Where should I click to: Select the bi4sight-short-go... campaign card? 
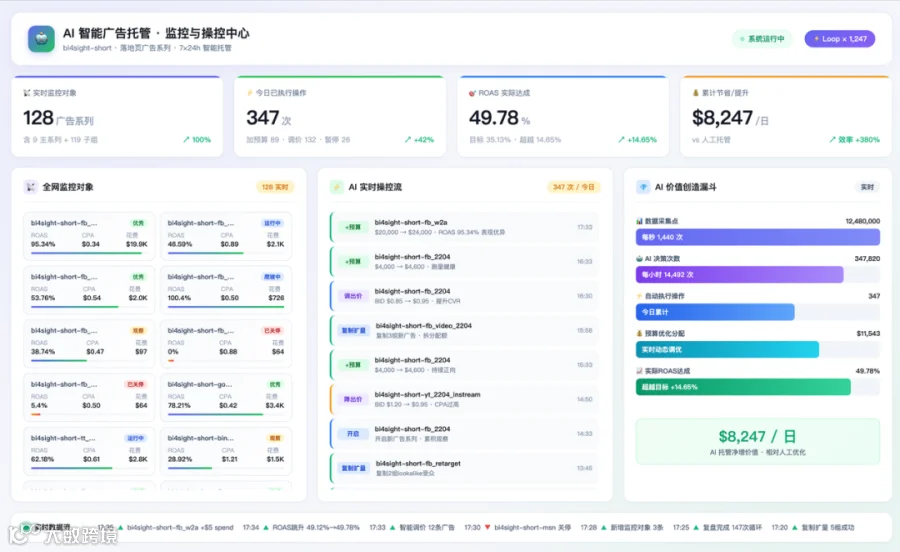(226, 398)
